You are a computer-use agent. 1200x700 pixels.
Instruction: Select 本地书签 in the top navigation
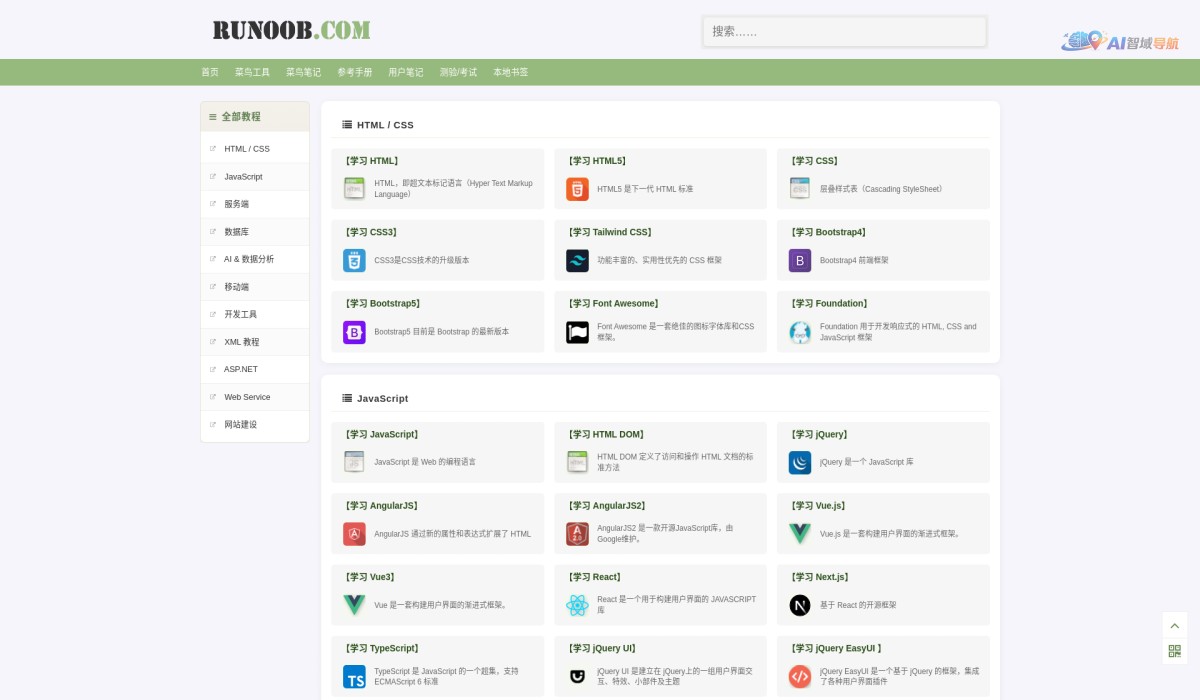coord(510,72)
